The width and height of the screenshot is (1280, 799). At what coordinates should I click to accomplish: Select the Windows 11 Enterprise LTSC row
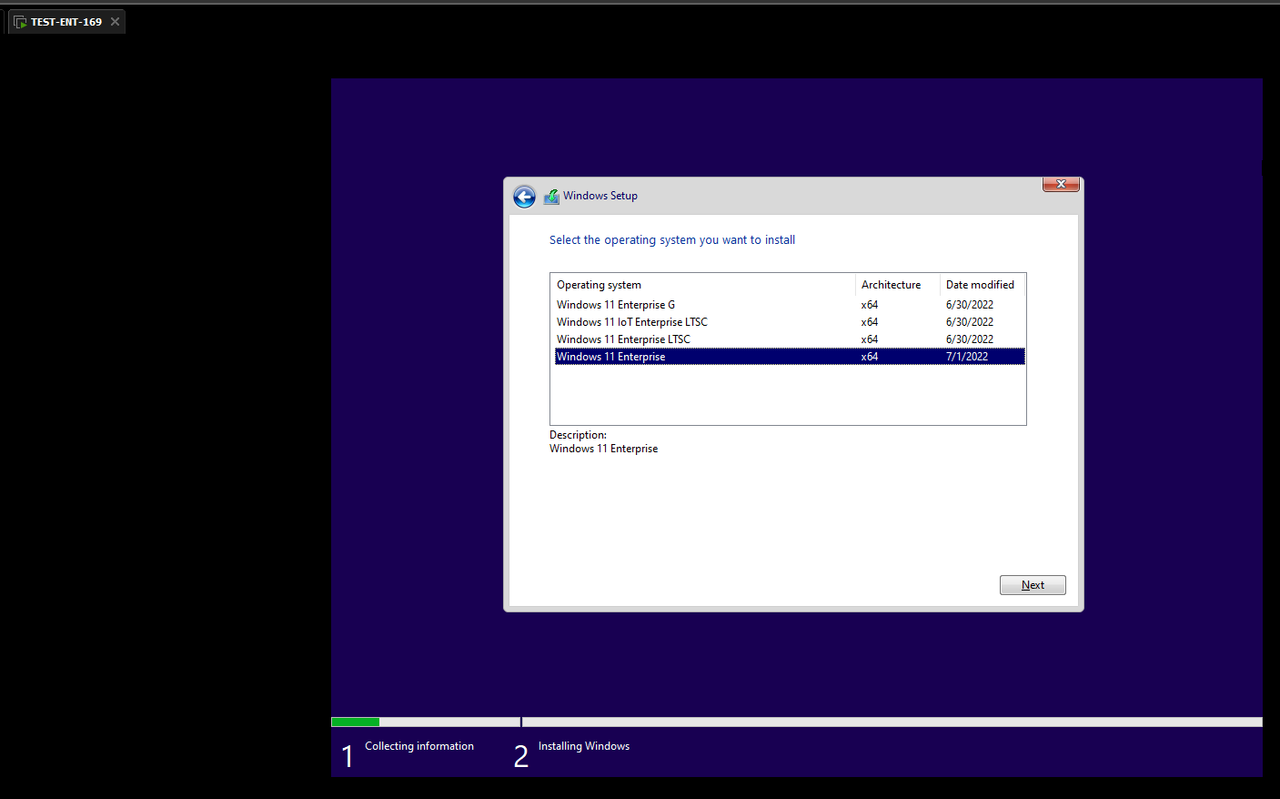tap(790, 339)
